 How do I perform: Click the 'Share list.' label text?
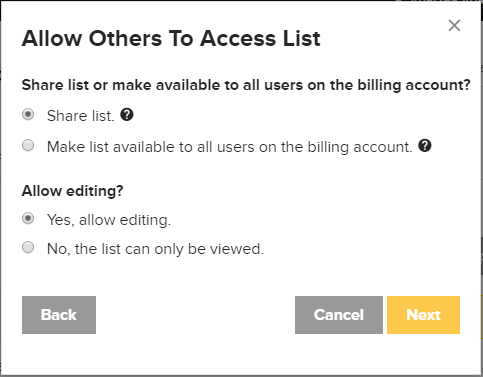point(81,116)
